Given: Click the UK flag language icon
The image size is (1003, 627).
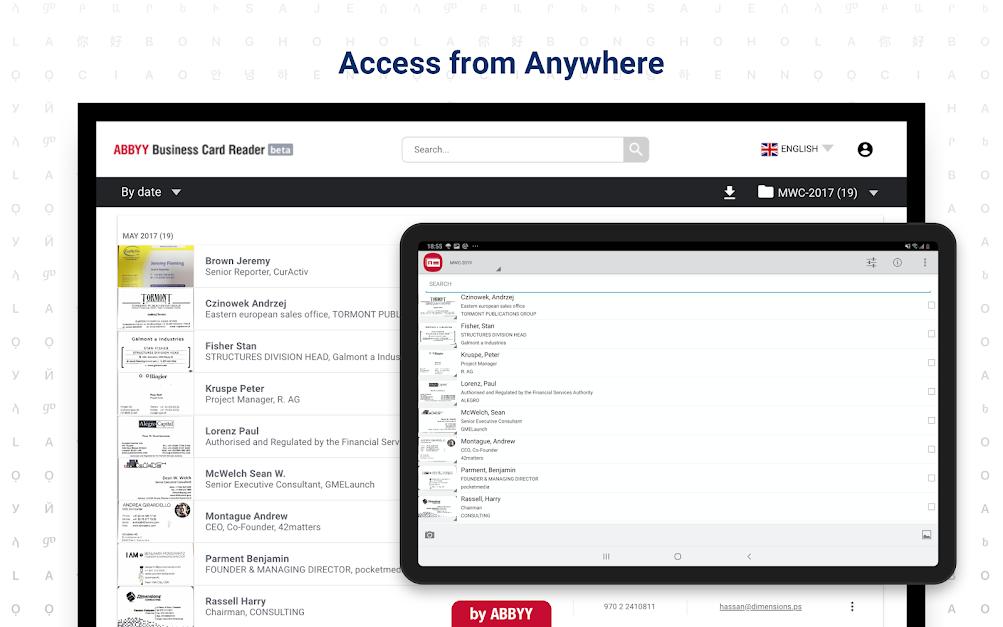Looking at the screenshot, I should (769, 149).
